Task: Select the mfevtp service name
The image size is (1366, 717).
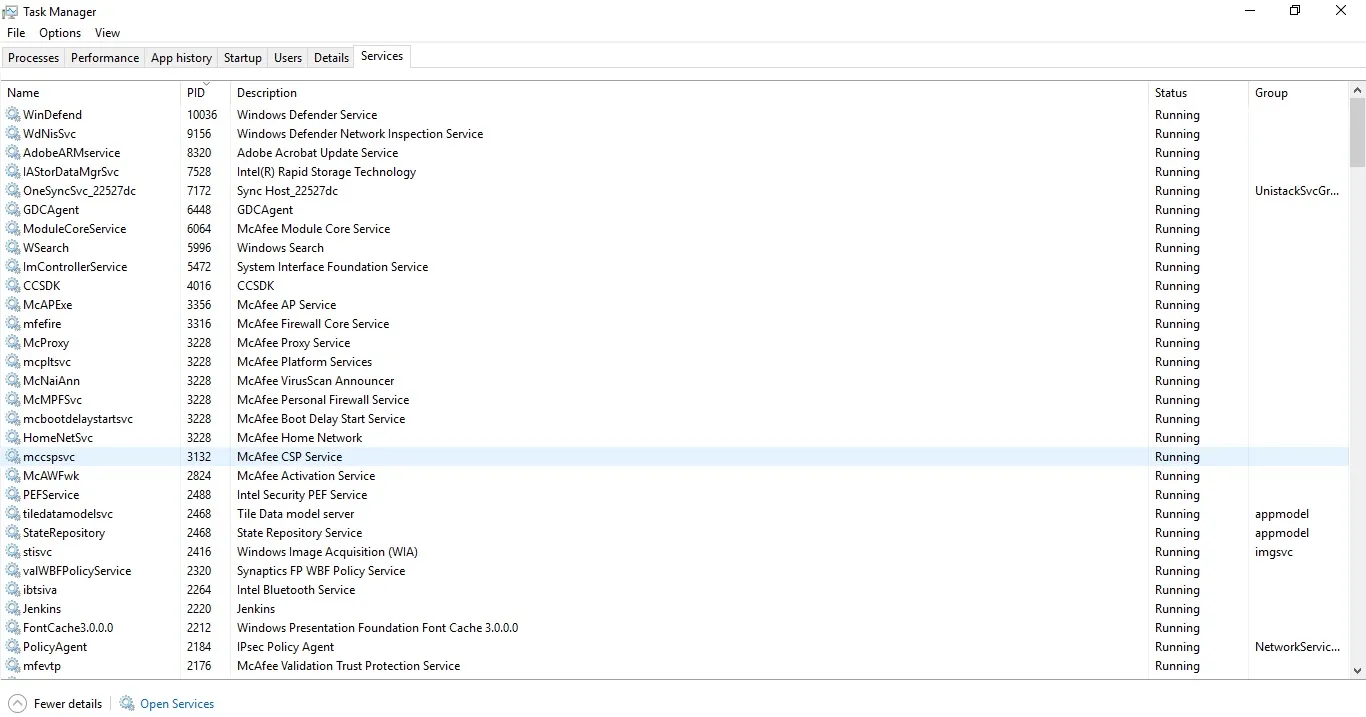Action: point(42,666)
